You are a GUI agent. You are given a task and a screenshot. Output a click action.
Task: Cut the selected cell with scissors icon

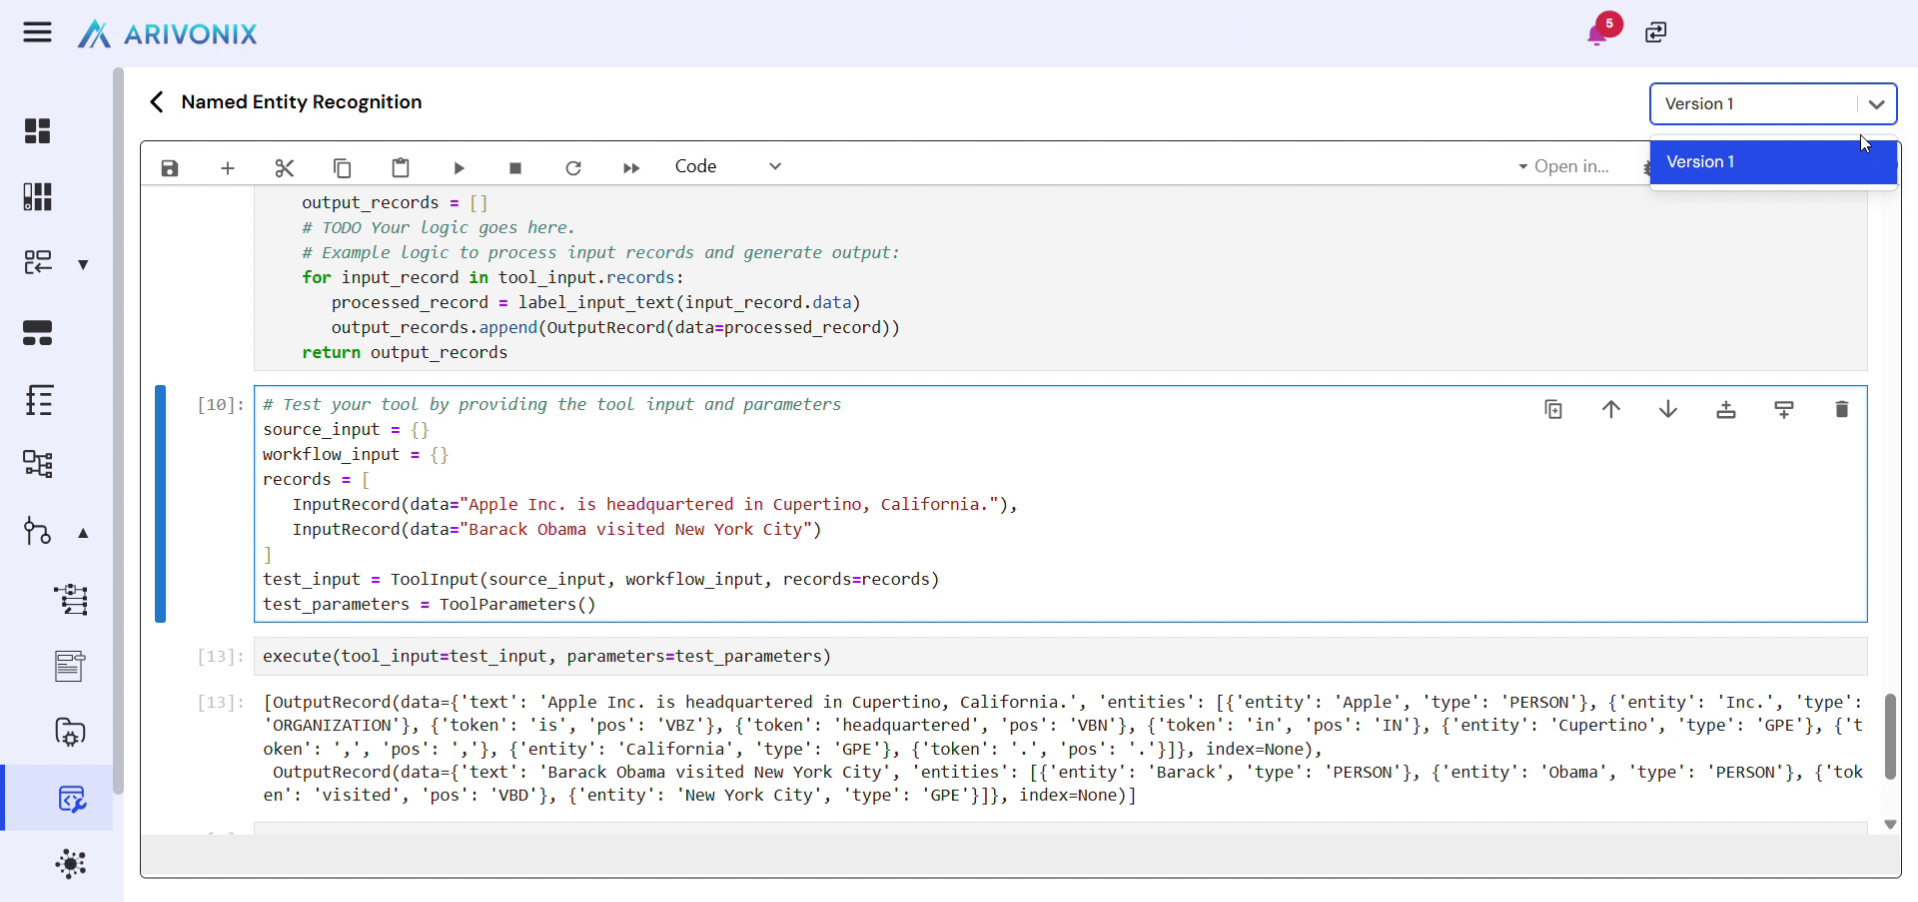pos(284,168)
